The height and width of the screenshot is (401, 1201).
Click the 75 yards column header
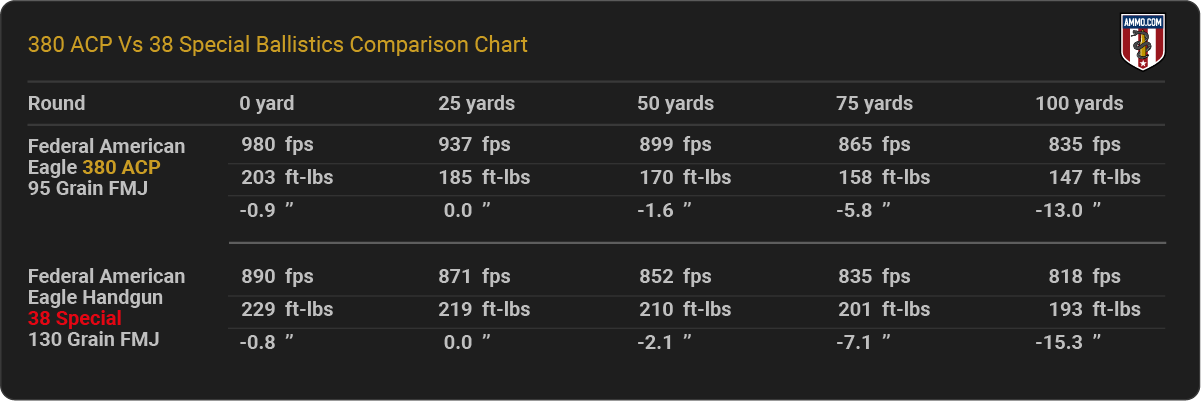point(874,103)
